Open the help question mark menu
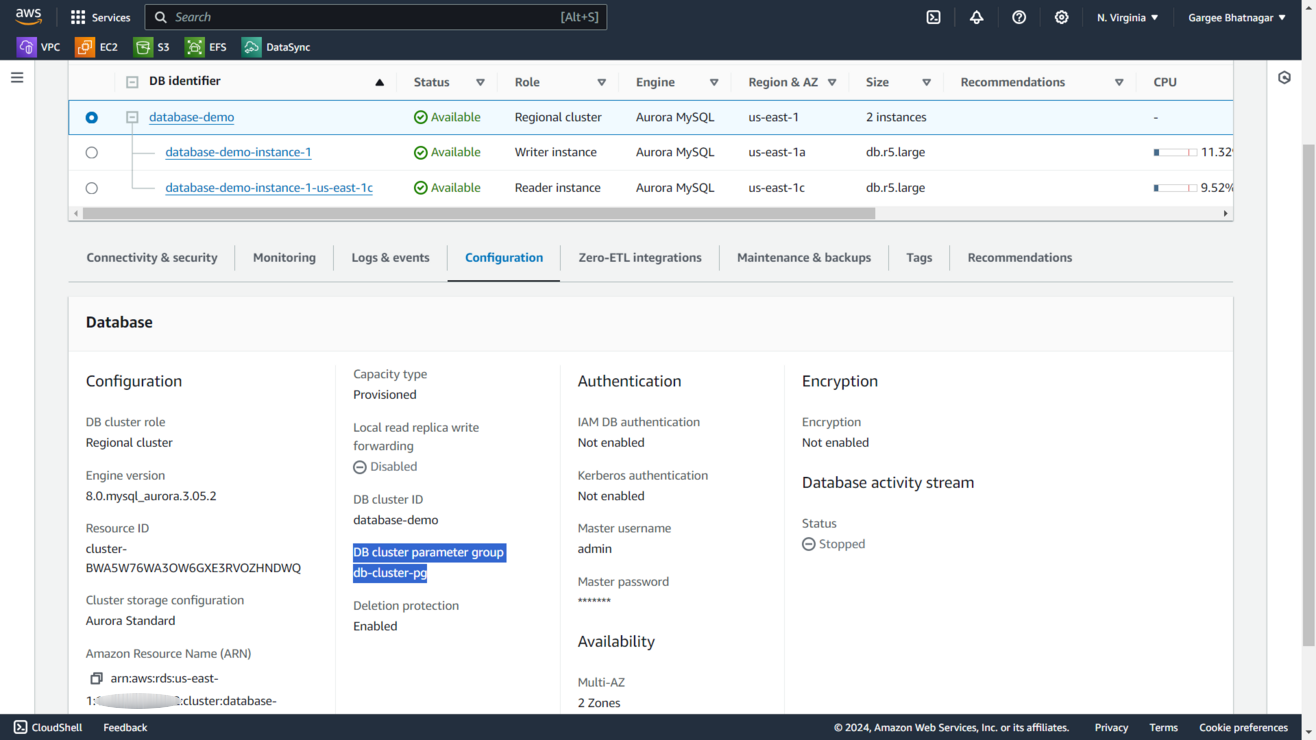The height and width of the screenshot is (740, 1316). tap(1019, 17)
